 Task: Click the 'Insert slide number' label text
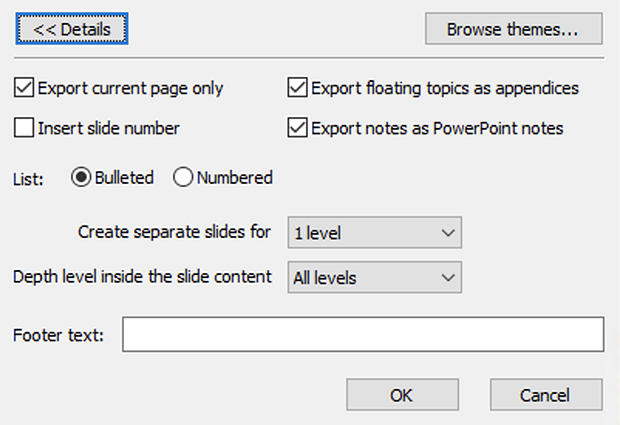[x=108, y=128]
